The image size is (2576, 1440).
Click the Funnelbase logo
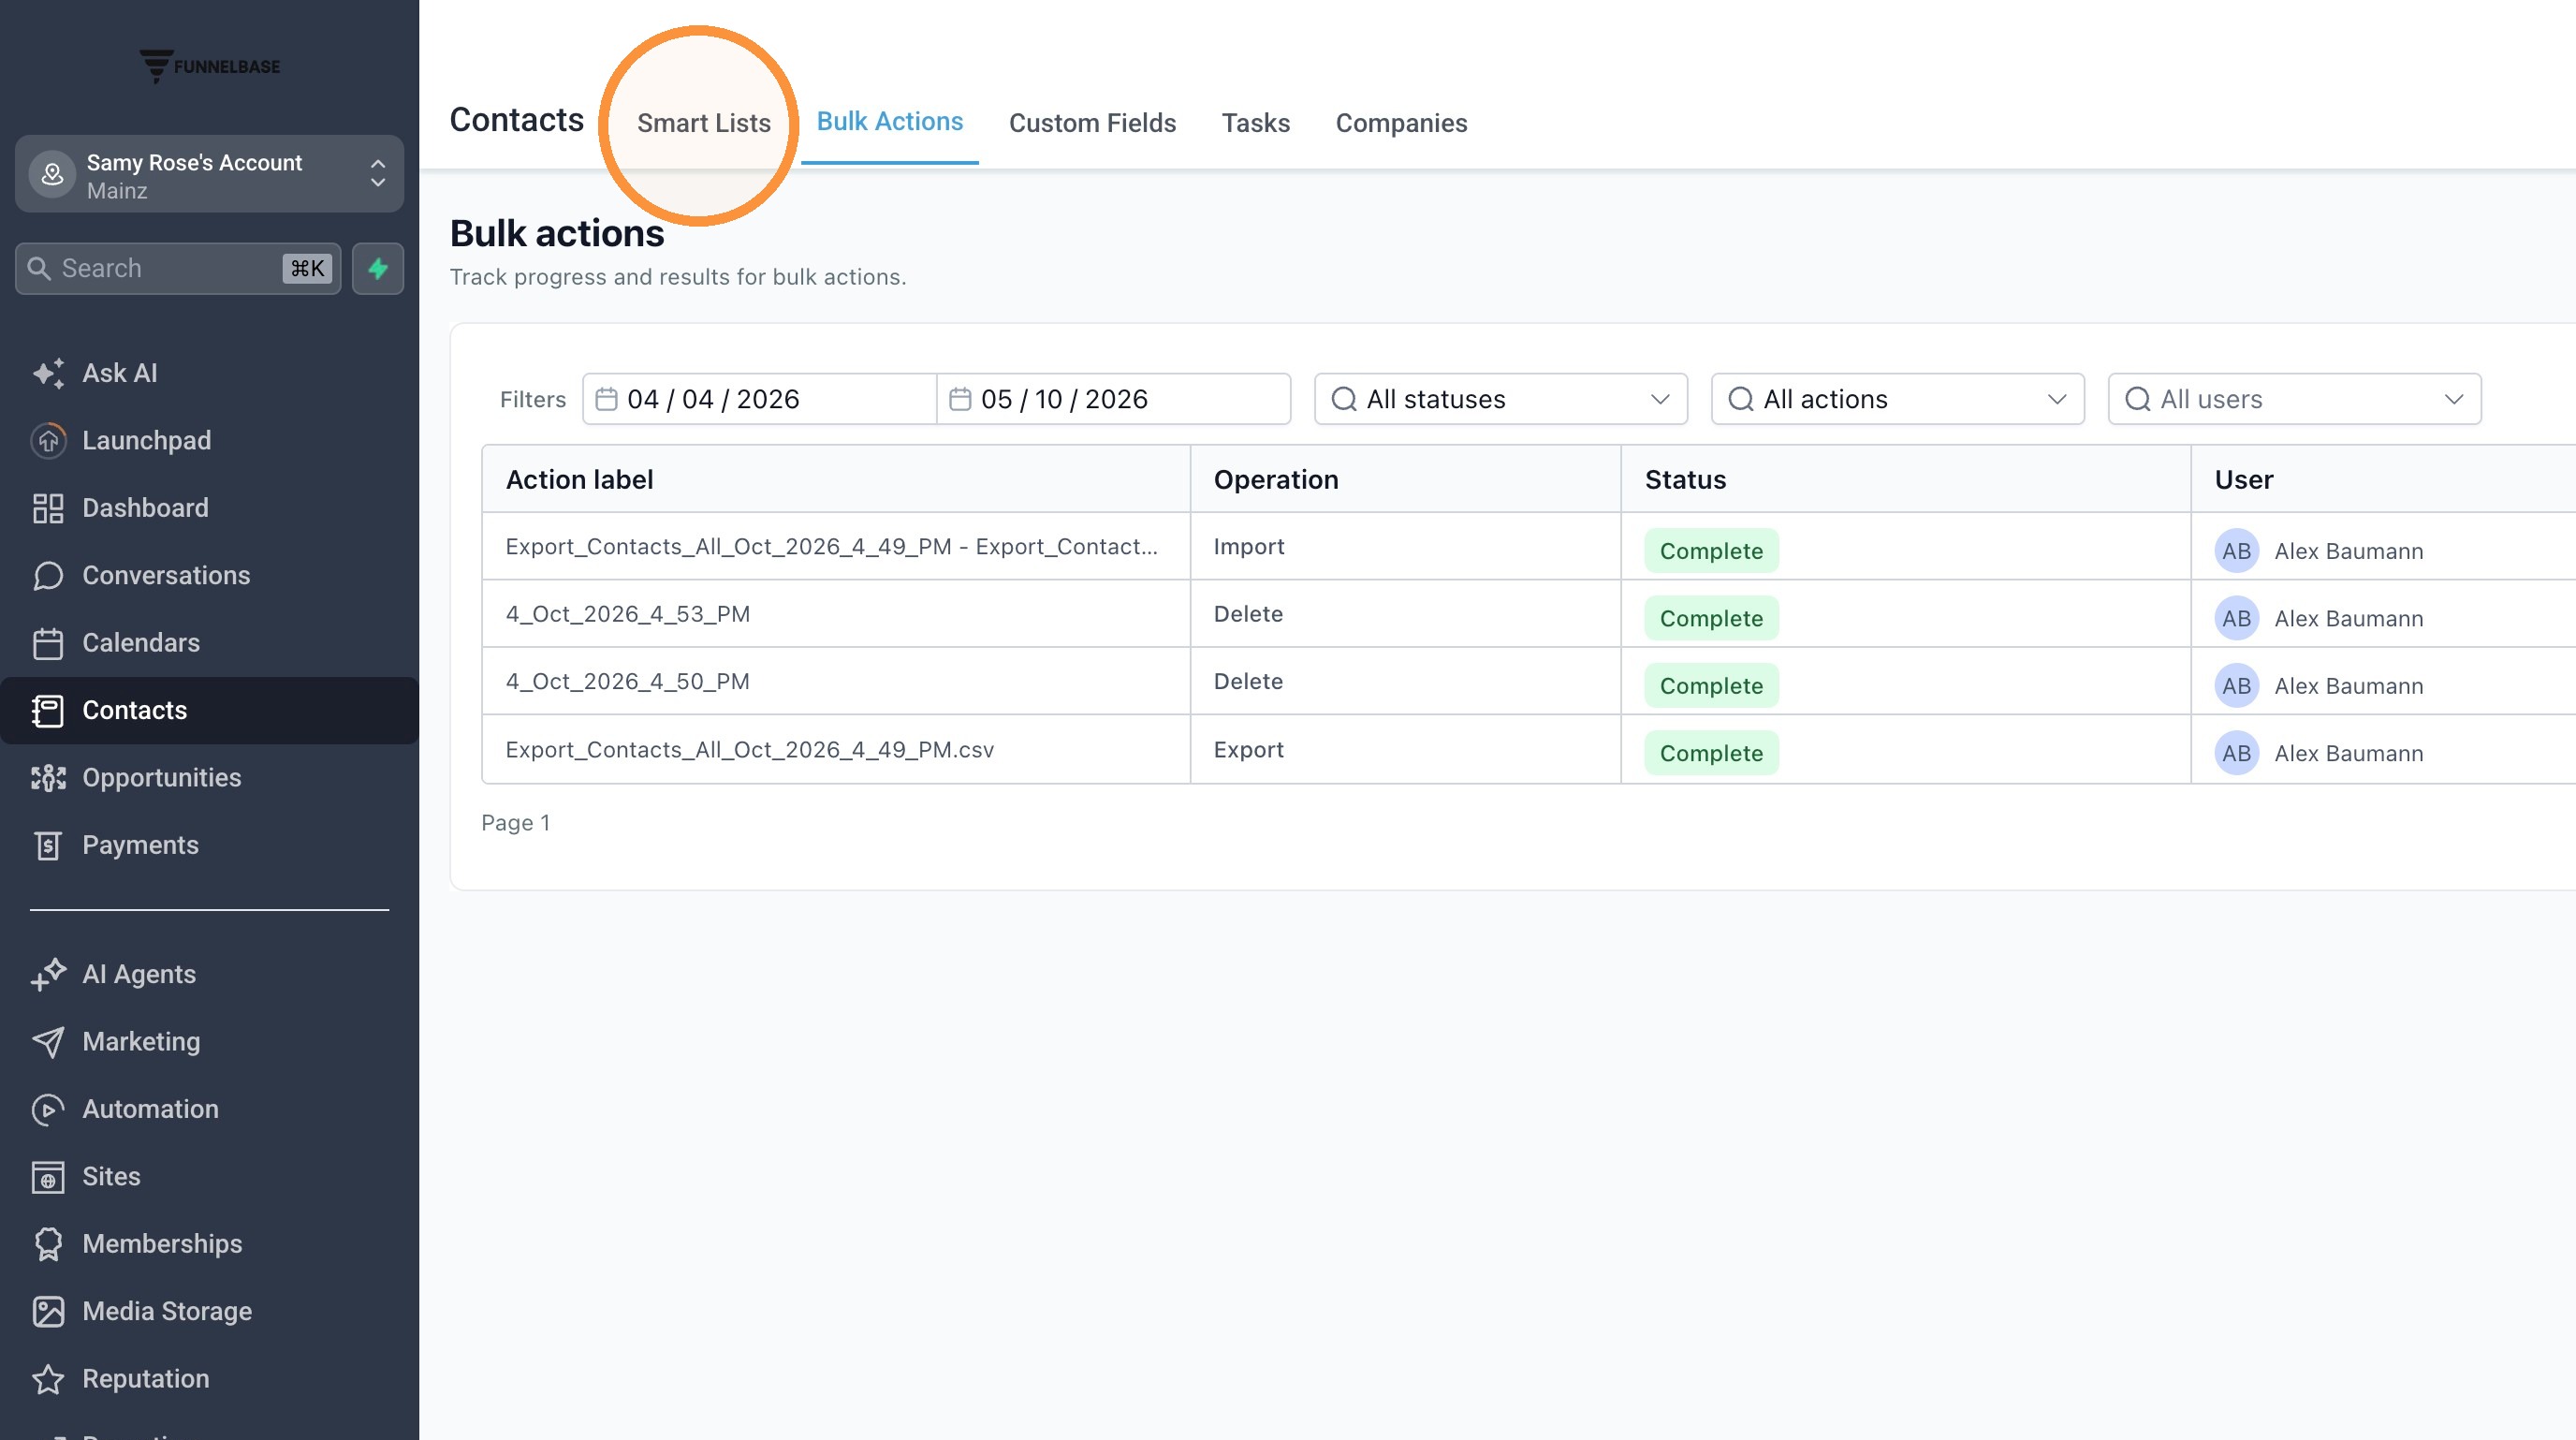pos(209,66)
